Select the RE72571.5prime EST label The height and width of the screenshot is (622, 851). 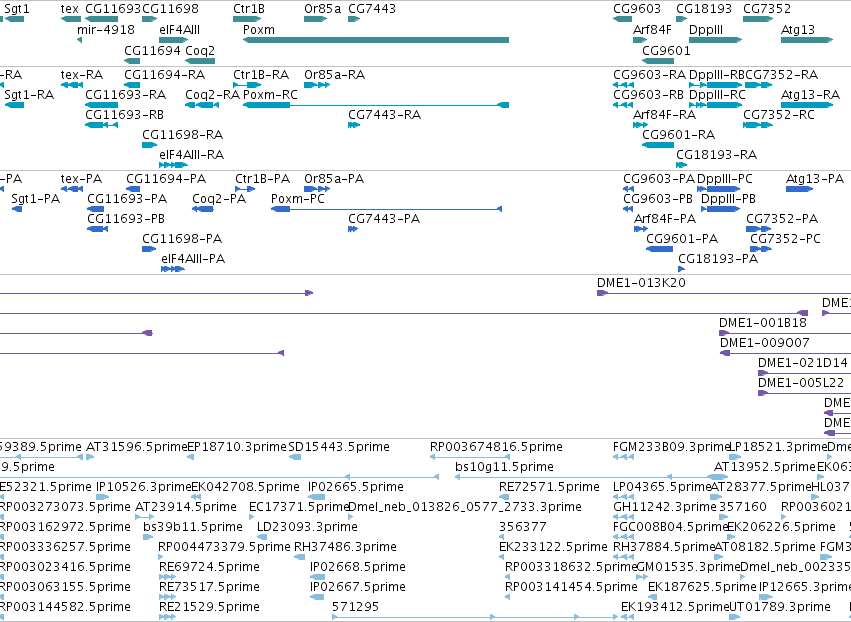549,487
